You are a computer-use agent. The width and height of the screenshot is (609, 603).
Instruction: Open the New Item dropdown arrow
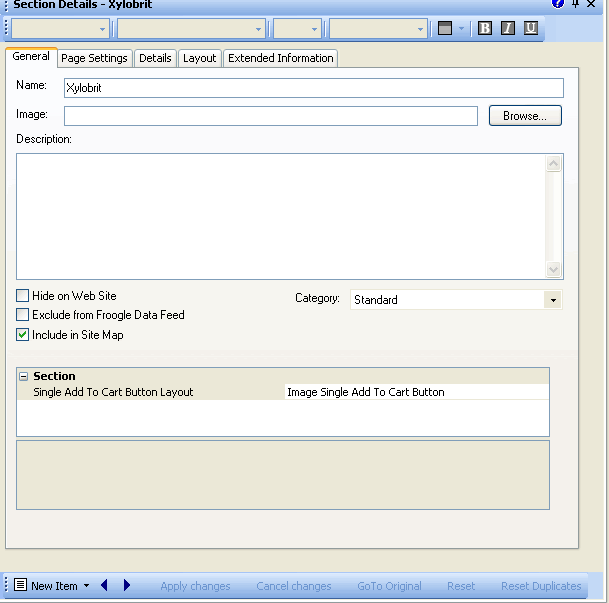(87, 586)
